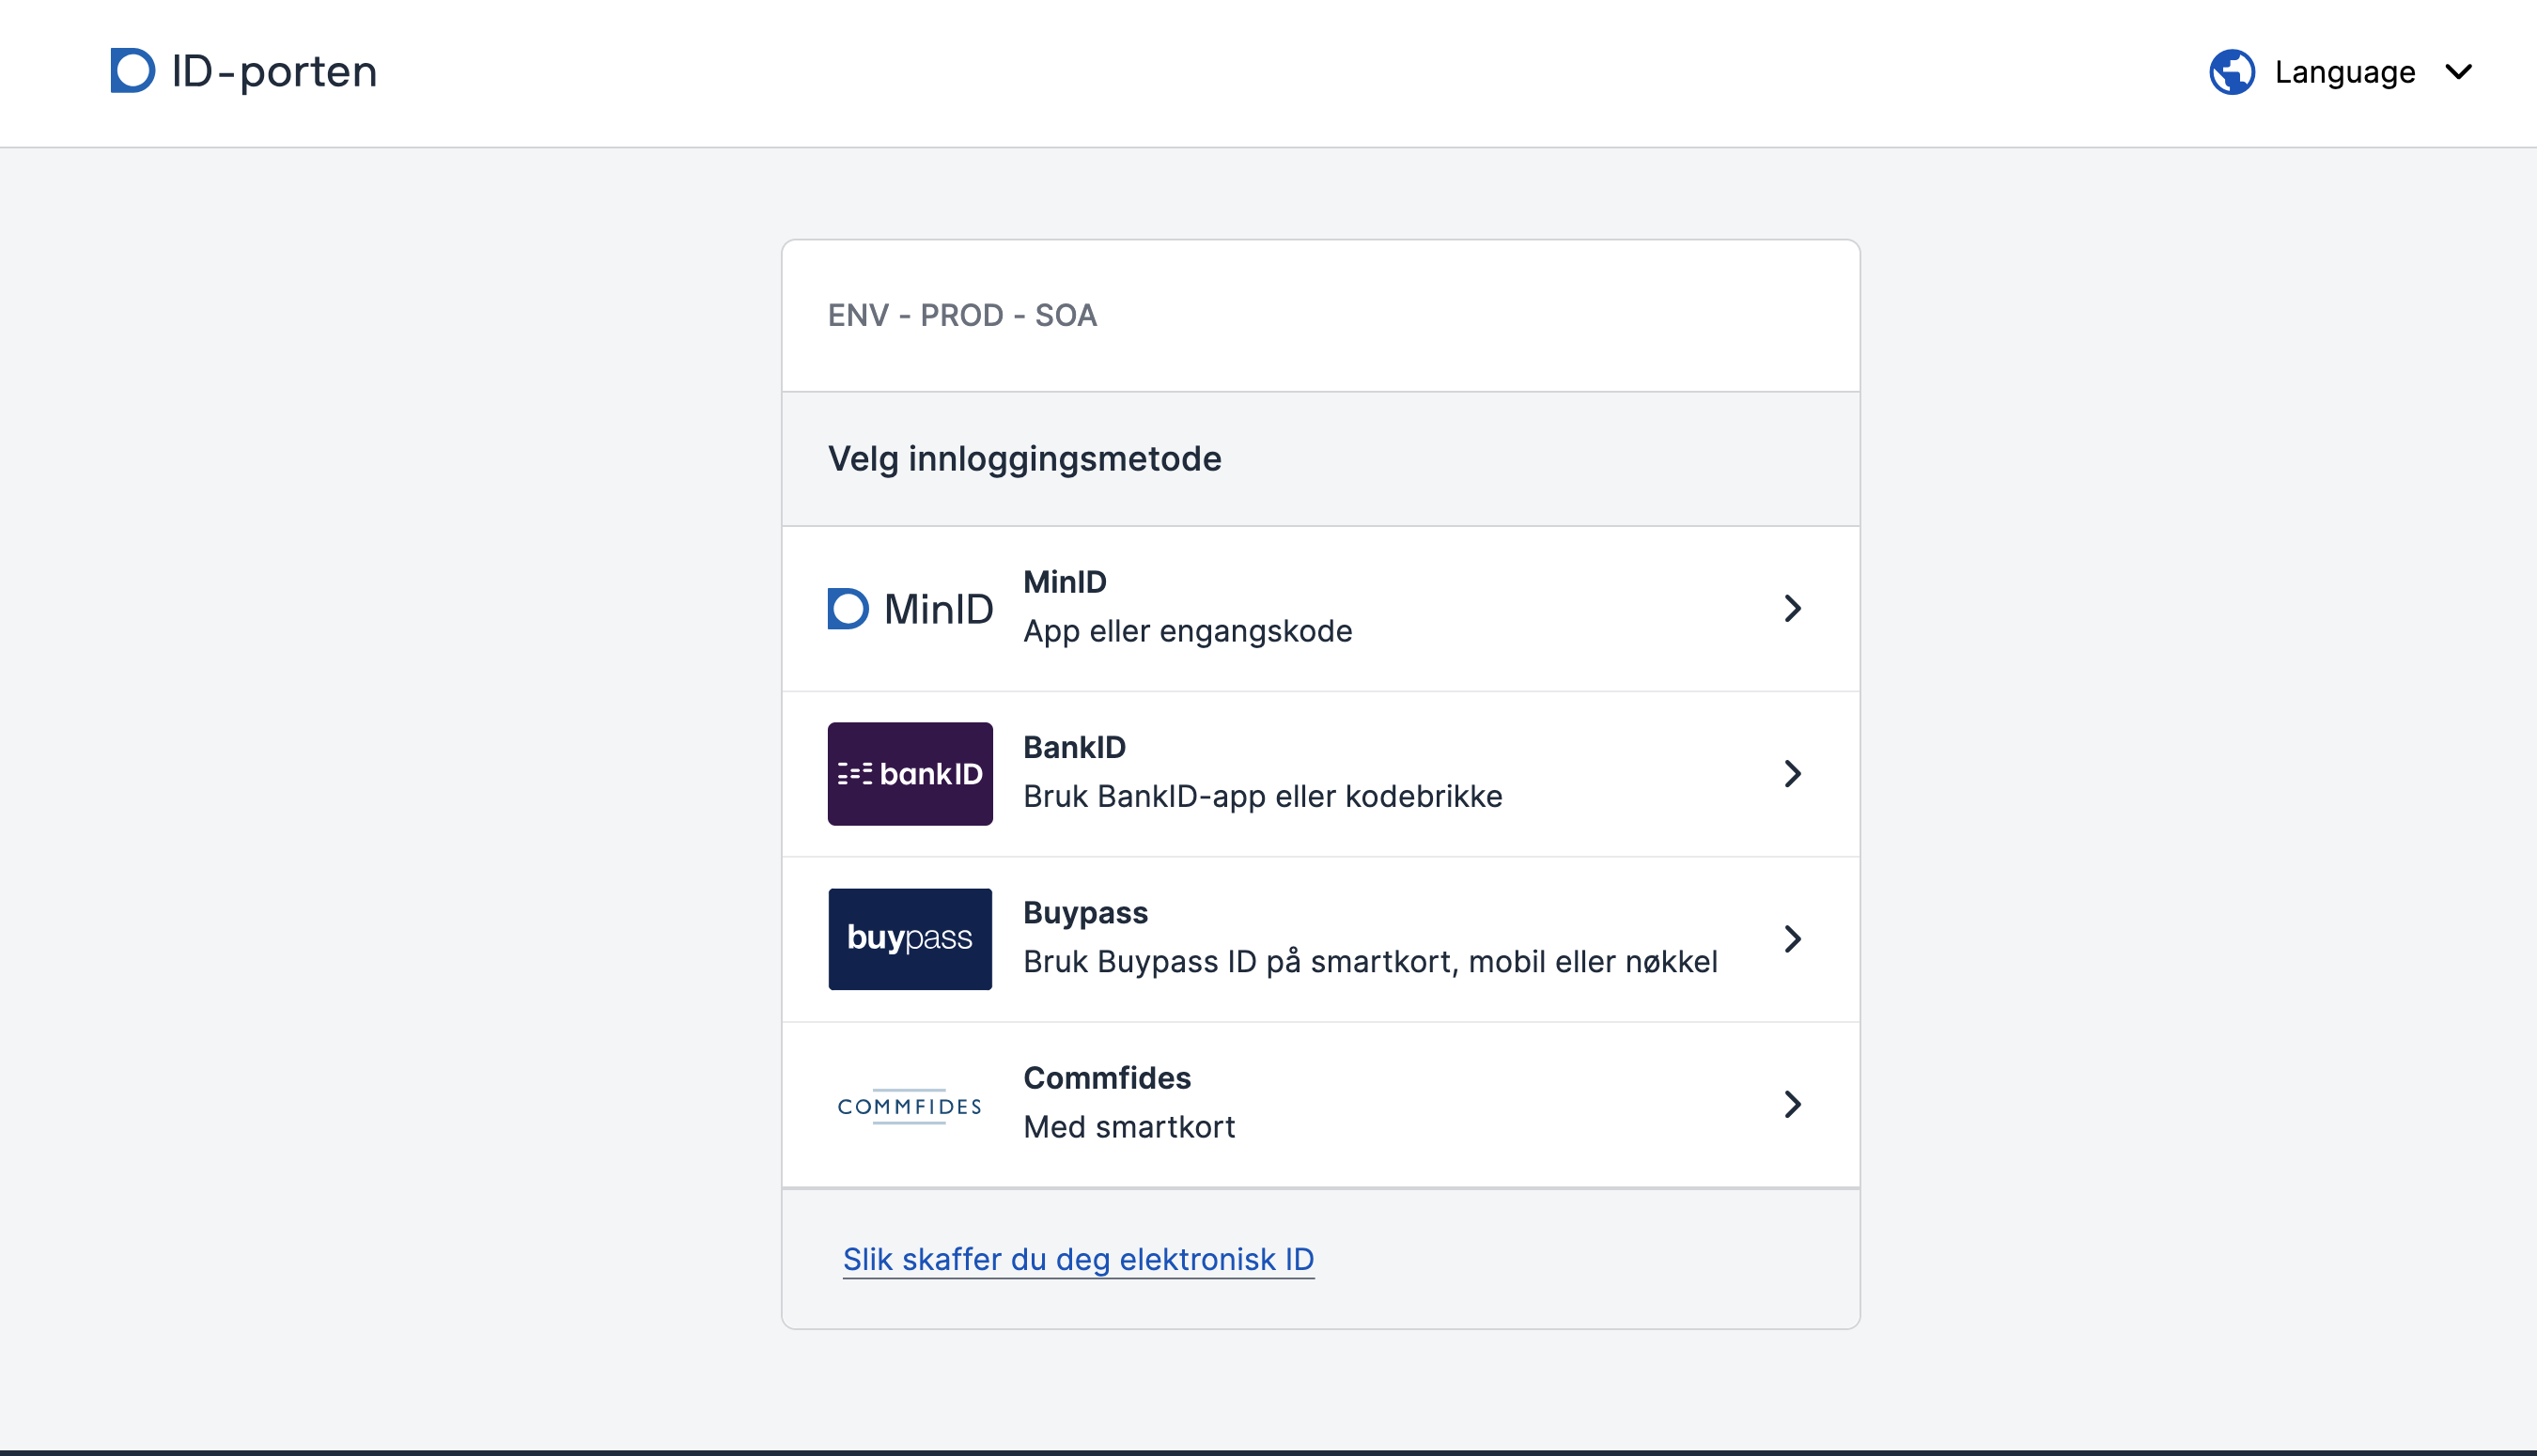Click the ID-porten header text

coord(274,72)
